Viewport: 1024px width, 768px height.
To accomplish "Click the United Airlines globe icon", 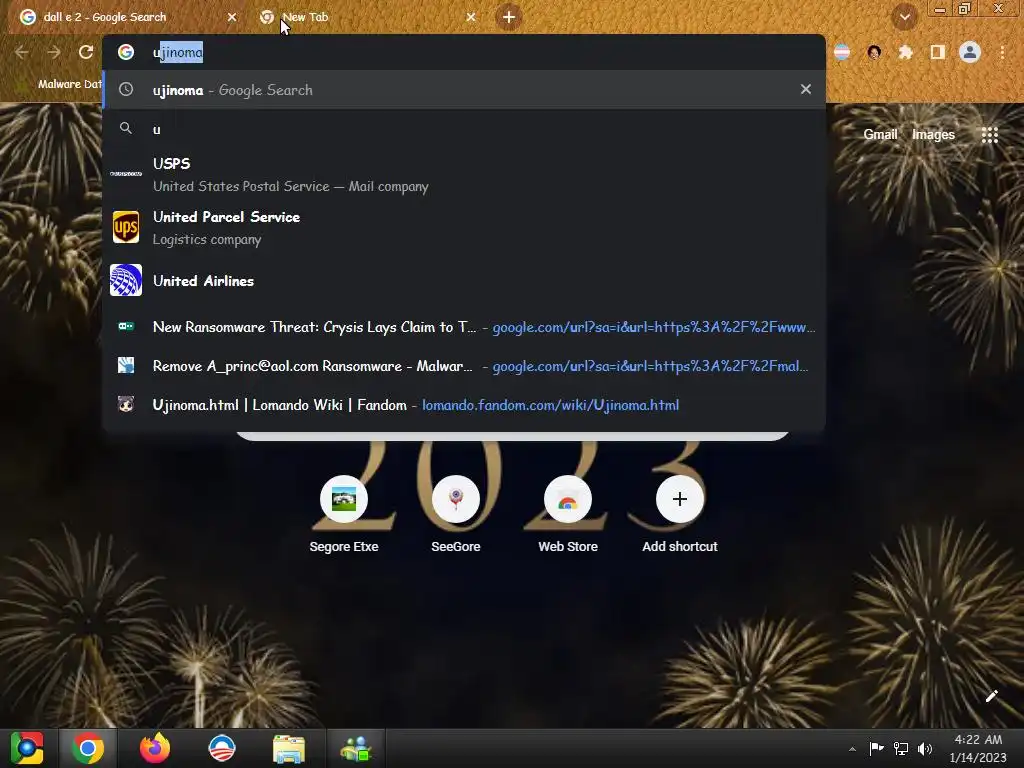I will pyautogui.click(x=126, y=280).
